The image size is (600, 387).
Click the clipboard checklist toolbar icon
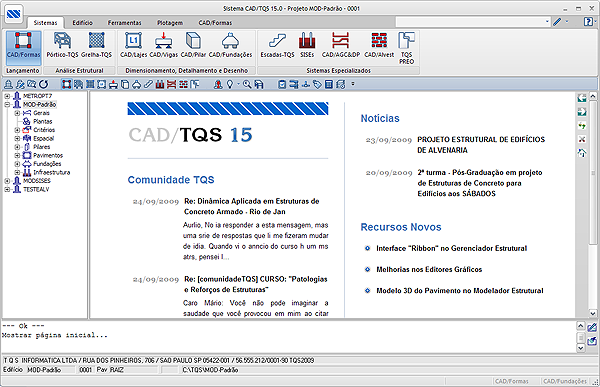tap(282, 84)
